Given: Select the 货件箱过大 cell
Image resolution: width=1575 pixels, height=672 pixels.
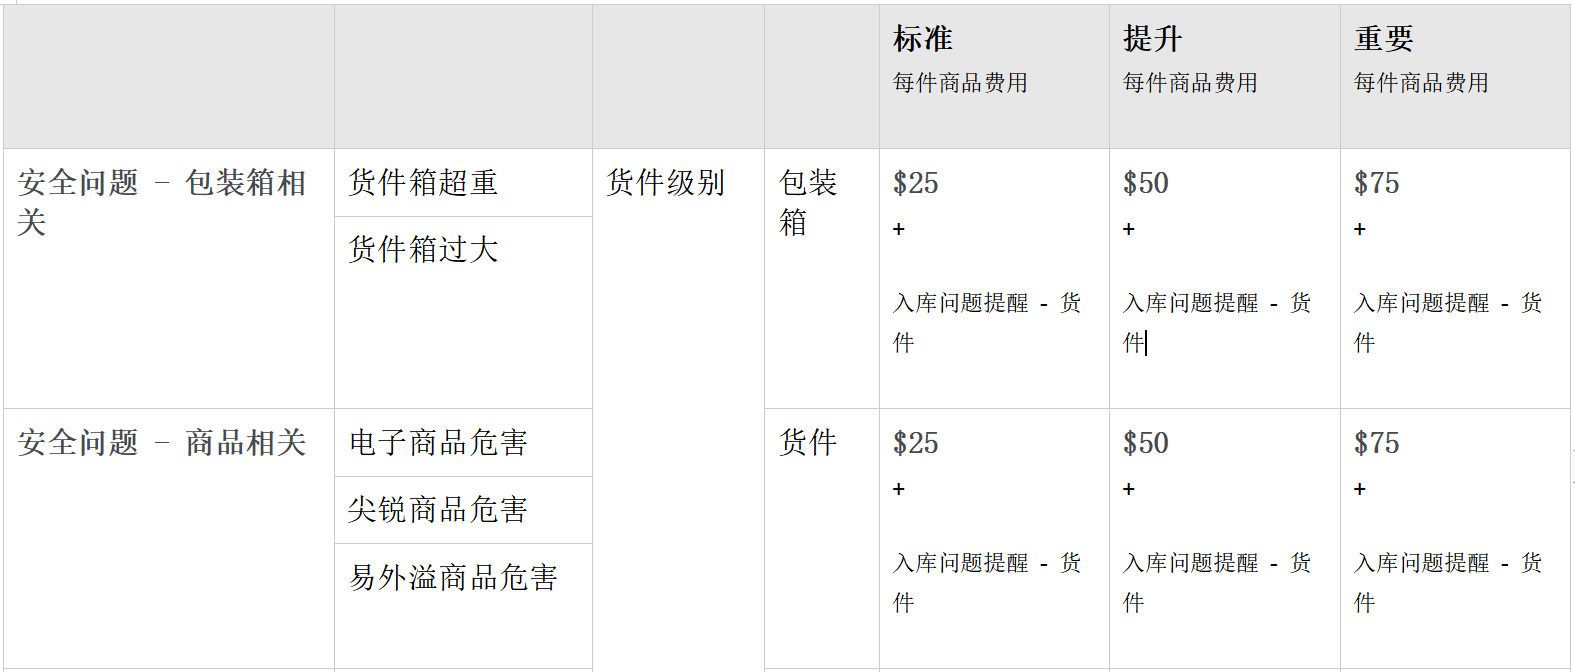Looking at the screenshot, I should [463, 312].
